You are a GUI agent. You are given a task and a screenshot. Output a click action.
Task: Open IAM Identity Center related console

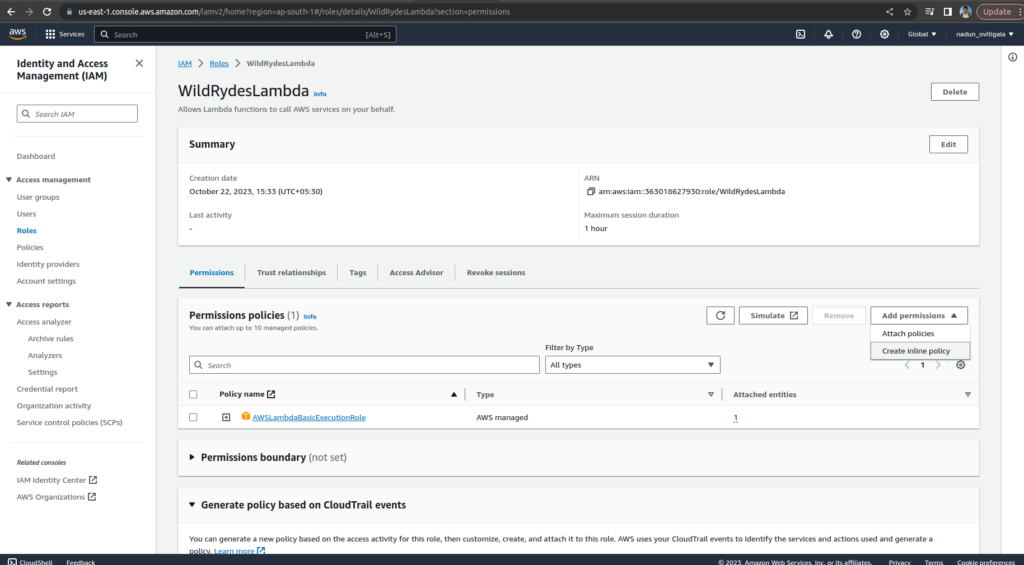click(57, 480)
